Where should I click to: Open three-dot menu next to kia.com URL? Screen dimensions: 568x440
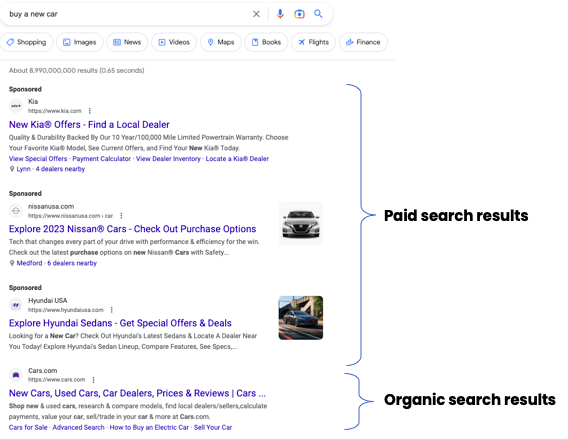(x=90, y=111)
